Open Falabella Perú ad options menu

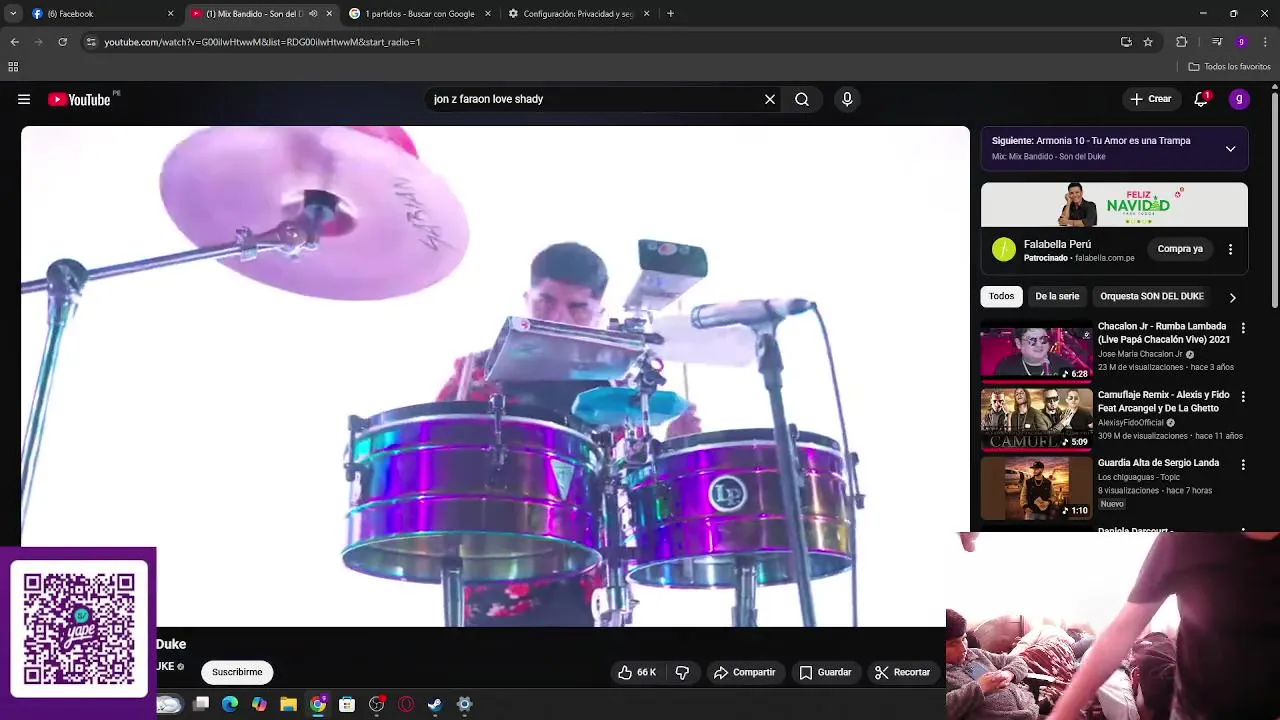pos(1230,249)
